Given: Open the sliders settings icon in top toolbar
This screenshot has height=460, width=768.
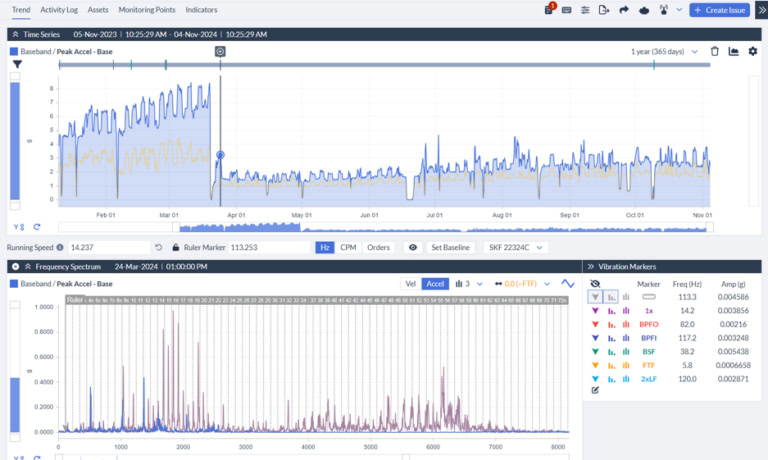Looking at the screenshot, I should 585,10.
